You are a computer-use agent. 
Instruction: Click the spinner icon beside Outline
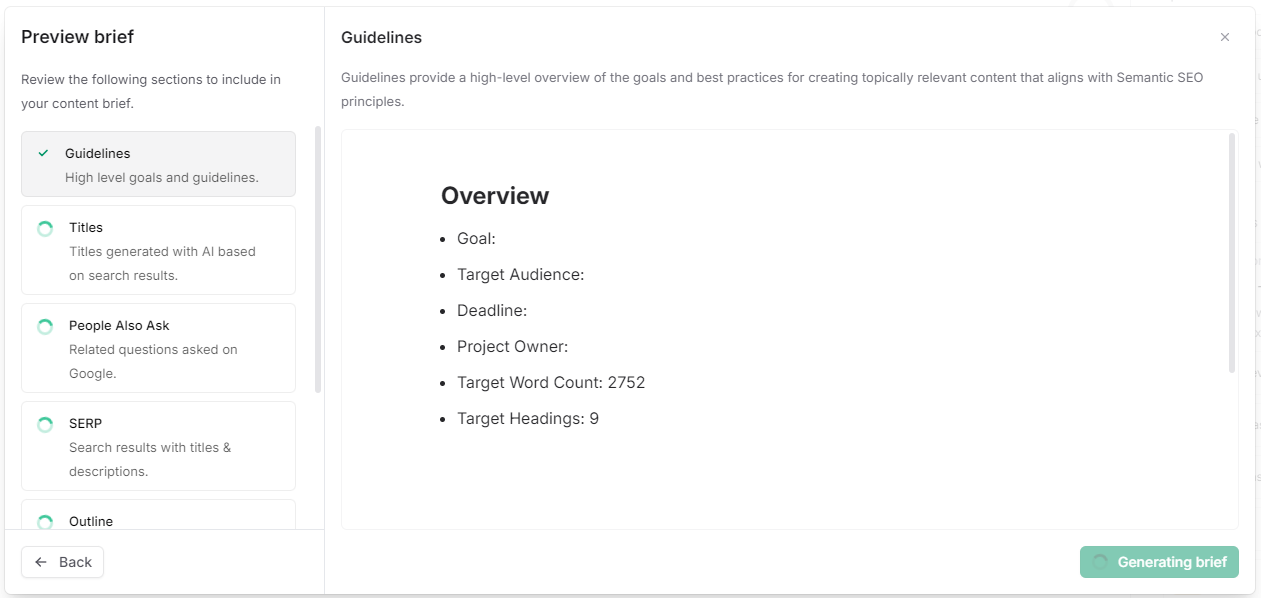[45, 521]
